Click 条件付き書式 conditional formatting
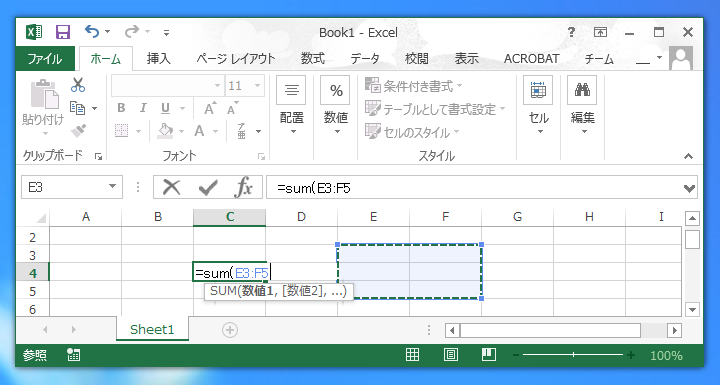This screenshot has width=720, height=385. coord(413,85)
